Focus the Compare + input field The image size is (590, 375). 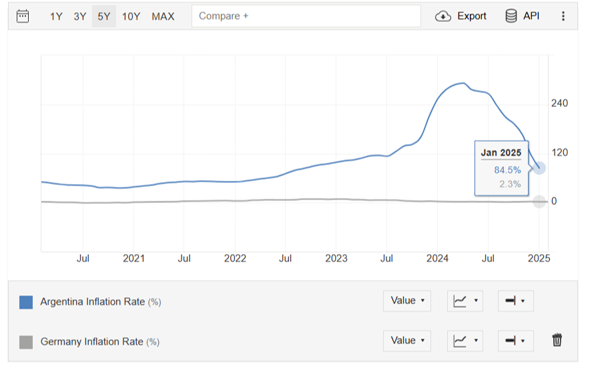pos(306,16)
